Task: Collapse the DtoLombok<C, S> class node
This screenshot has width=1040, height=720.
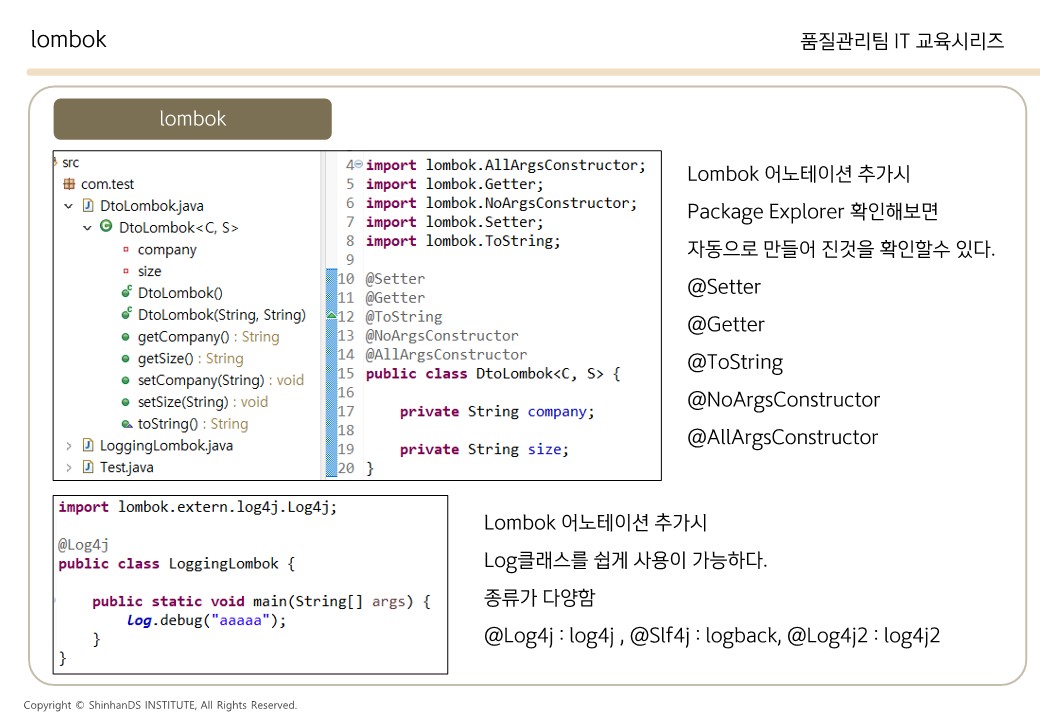Action: coord(87,227)
